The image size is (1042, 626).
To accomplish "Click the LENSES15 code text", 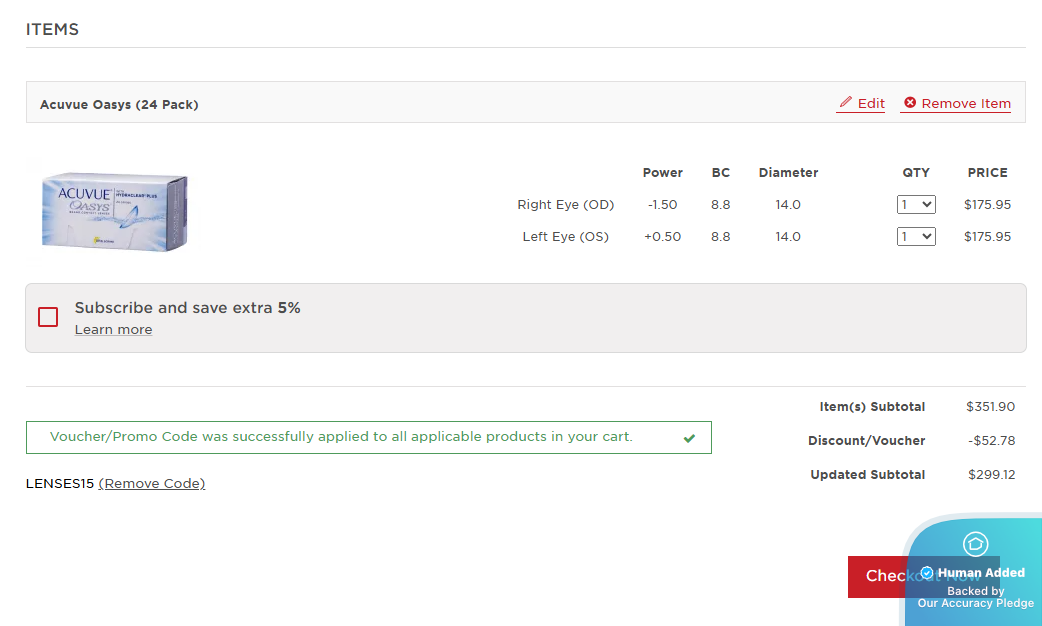I will [x=60, y=484].
